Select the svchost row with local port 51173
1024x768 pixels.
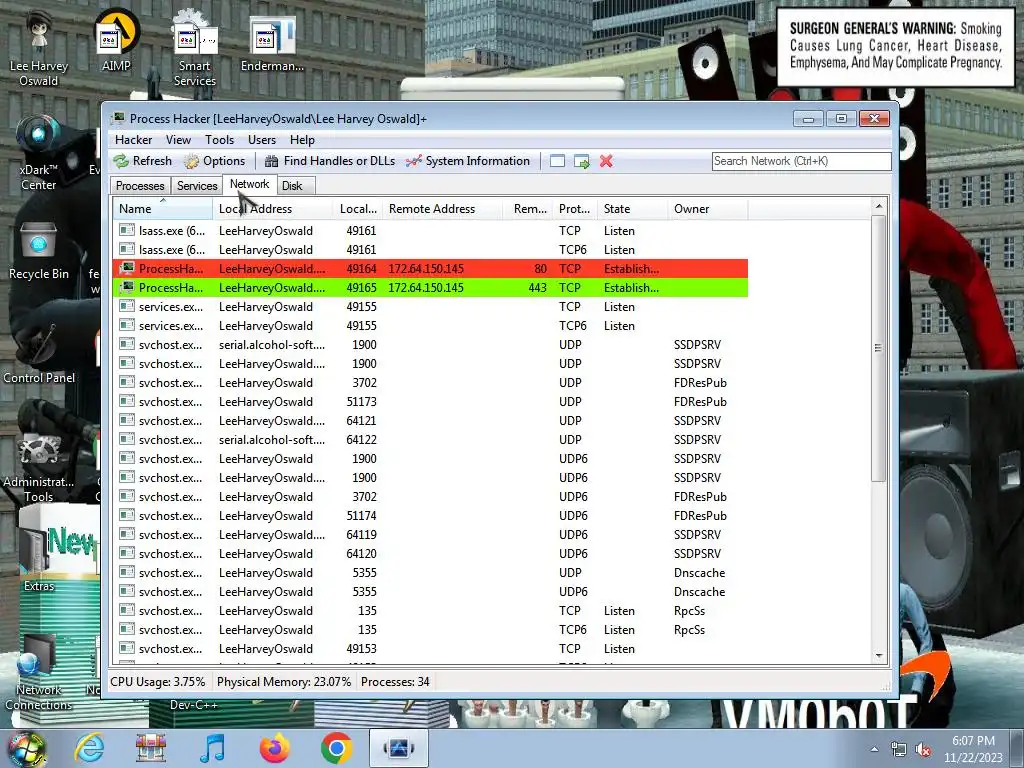point(430,402)
